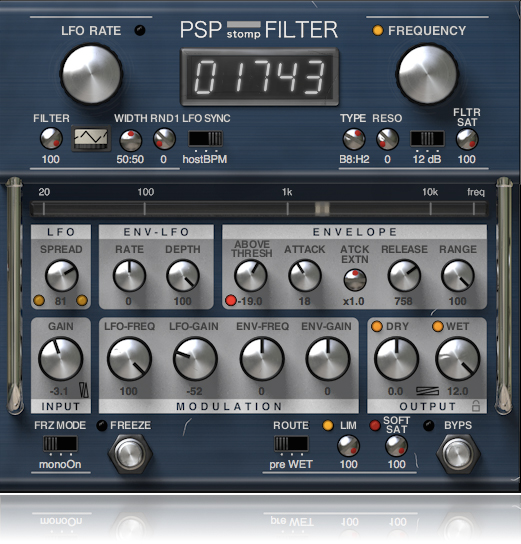Click the red ABOVE THRESH indicator LED
The width and height of the screenshot is (521, 544).
point(231,300)
